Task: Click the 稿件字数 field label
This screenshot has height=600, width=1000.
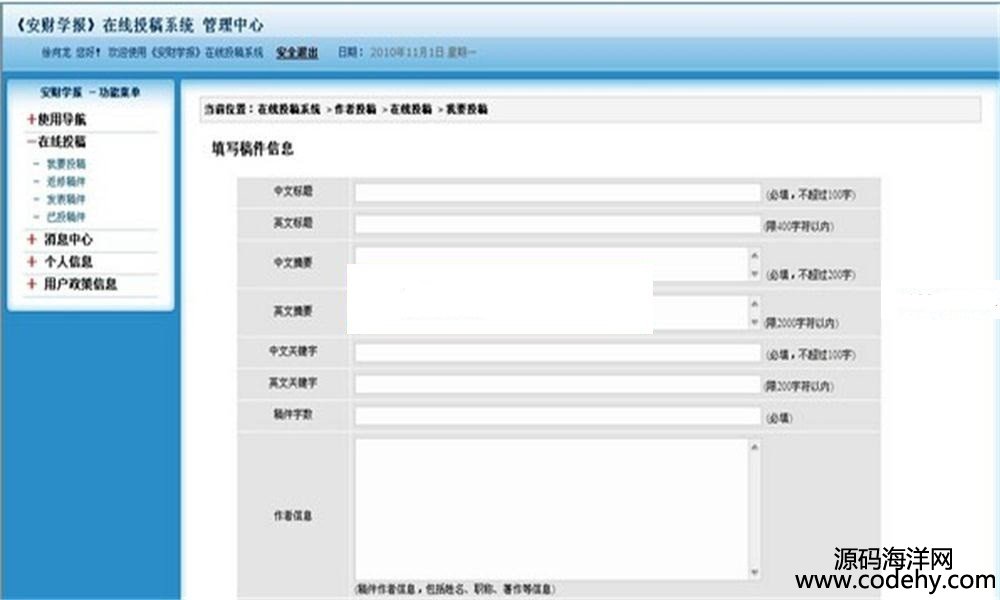Action: (293, 414)
